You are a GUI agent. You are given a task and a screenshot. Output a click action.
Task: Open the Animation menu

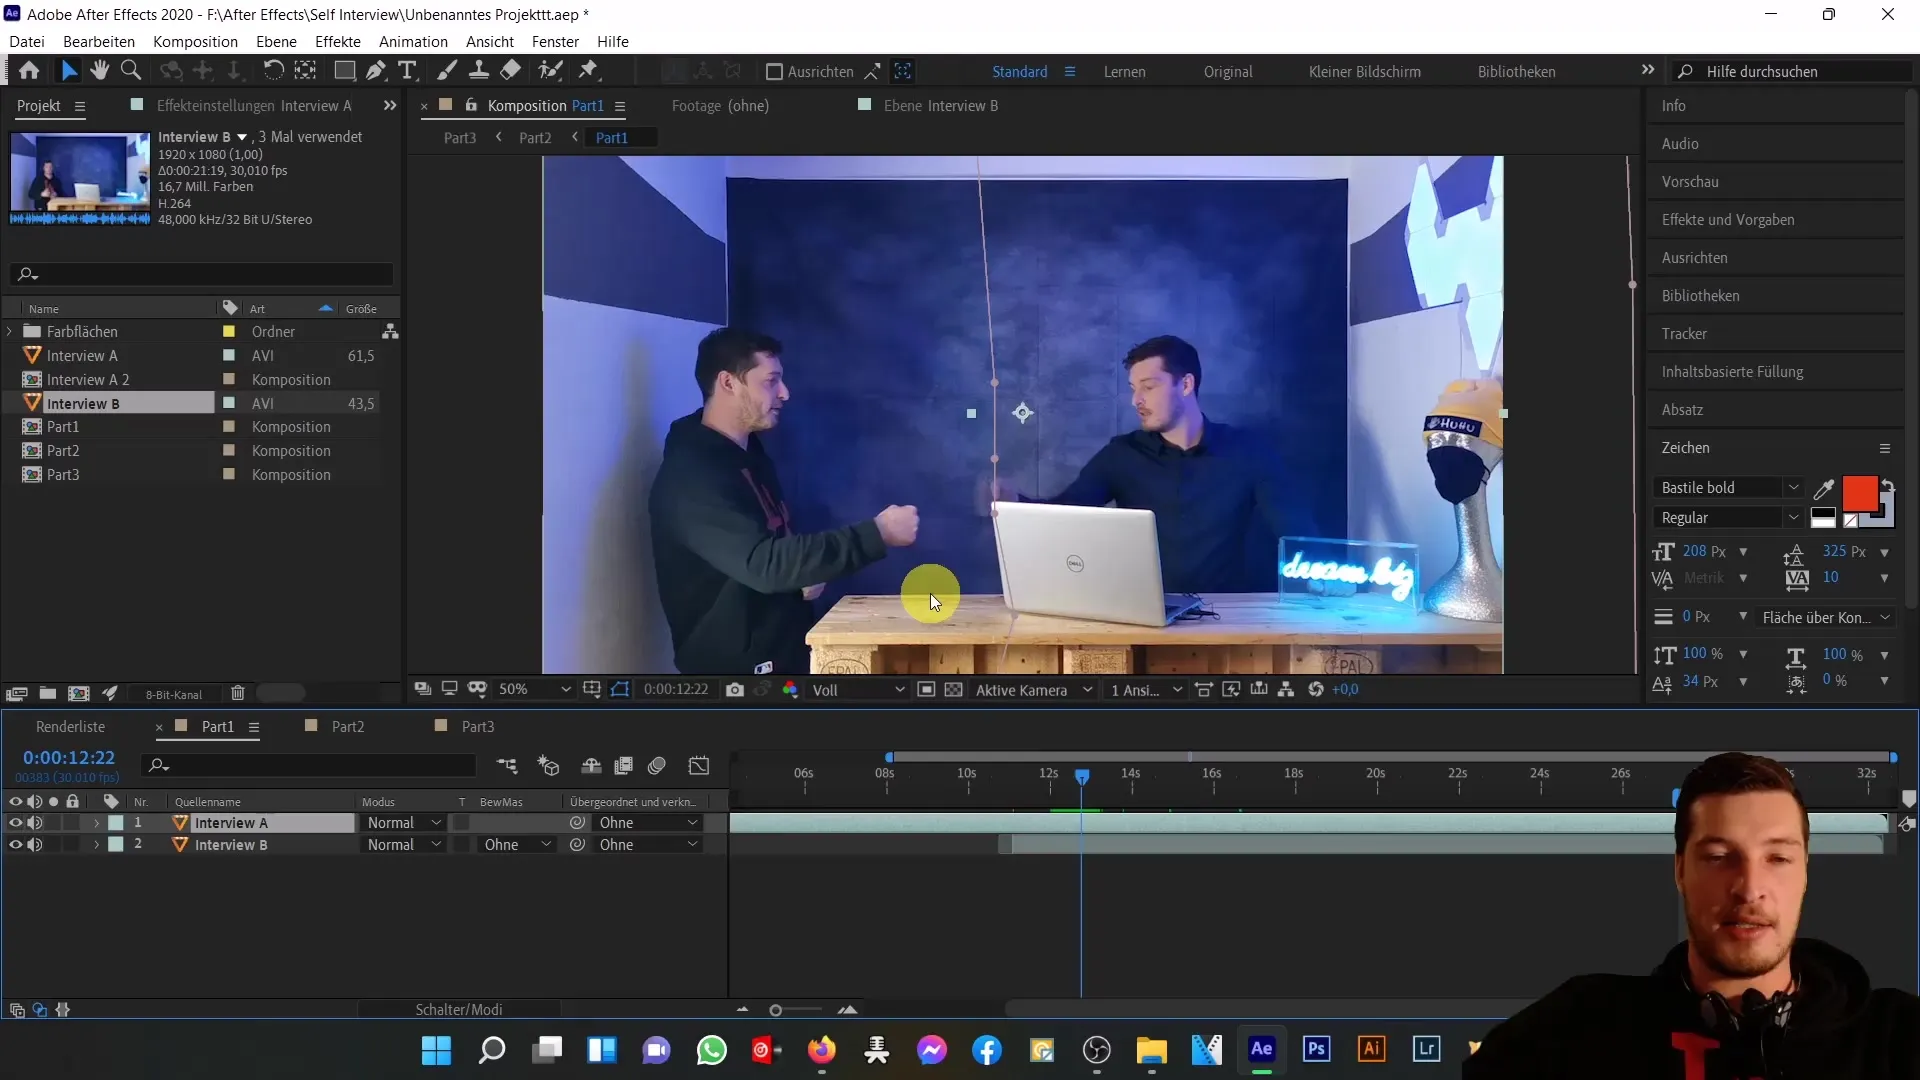[413, 42]
